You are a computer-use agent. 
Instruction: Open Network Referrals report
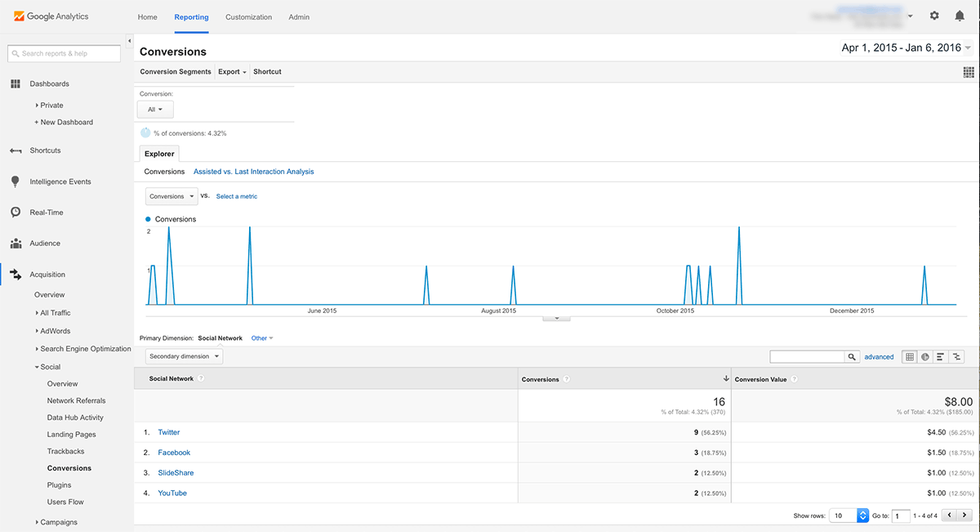click(x=76, y=401)
